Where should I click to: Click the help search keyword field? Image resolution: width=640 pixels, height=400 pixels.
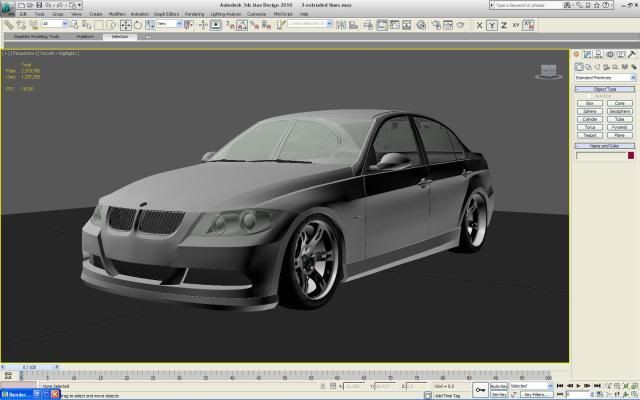[528, 5]
